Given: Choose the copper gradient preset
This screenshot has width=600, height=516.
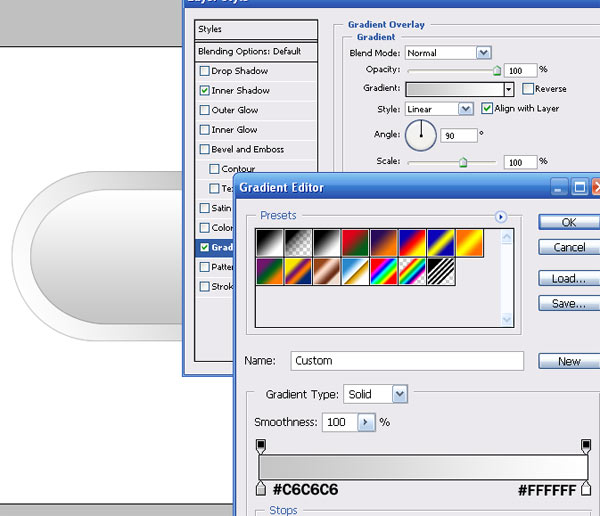Looking at the screenshot, I should tap(327, 271).
